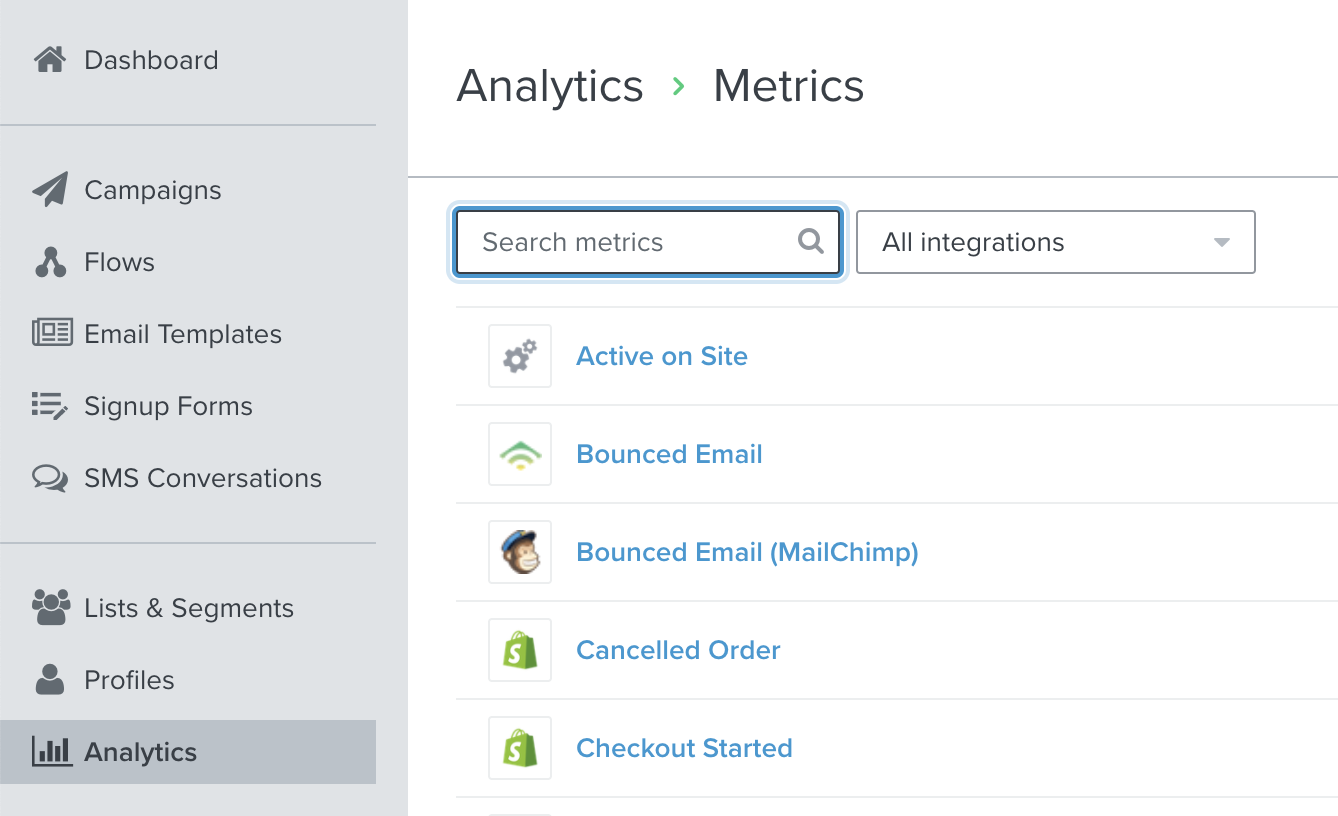
Task: Open the Bounced Email (MailChimp) metric link
Action: (747, 552)
